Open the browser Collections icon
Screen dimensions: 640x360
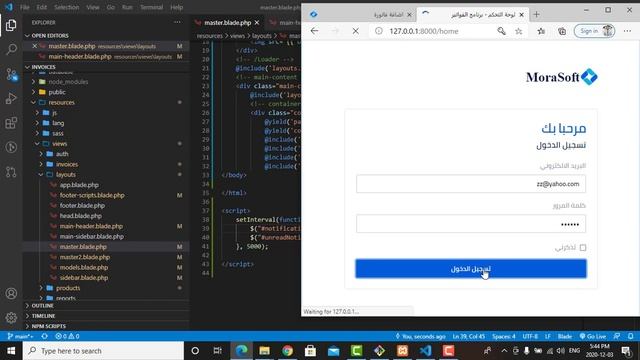pyautogui.click(x=562, y=31)
